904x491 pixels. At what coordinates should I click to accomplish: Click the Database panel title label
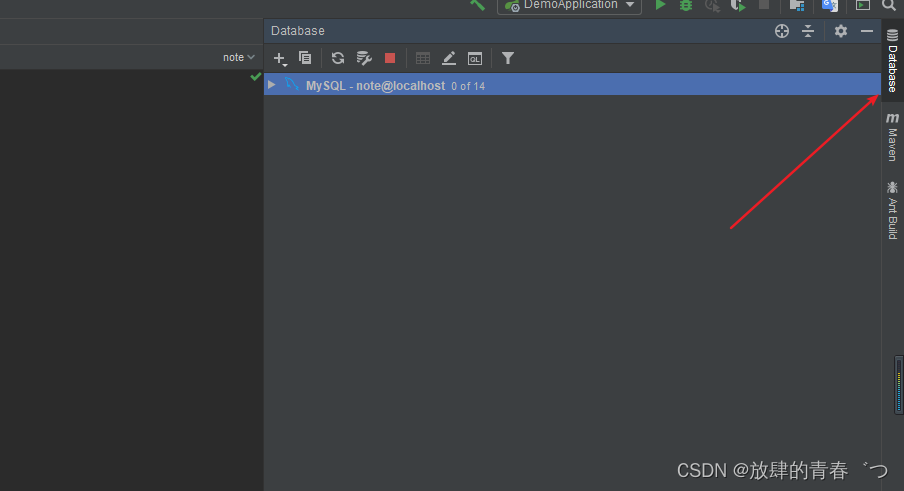(x=297, y=31)
